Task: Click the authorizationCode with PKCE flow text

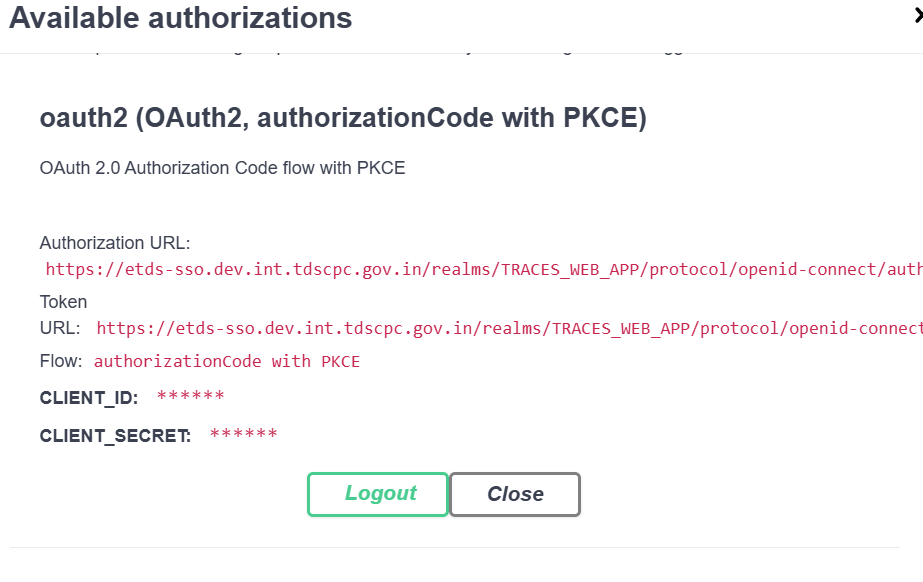Action: (x=223, y=361)
